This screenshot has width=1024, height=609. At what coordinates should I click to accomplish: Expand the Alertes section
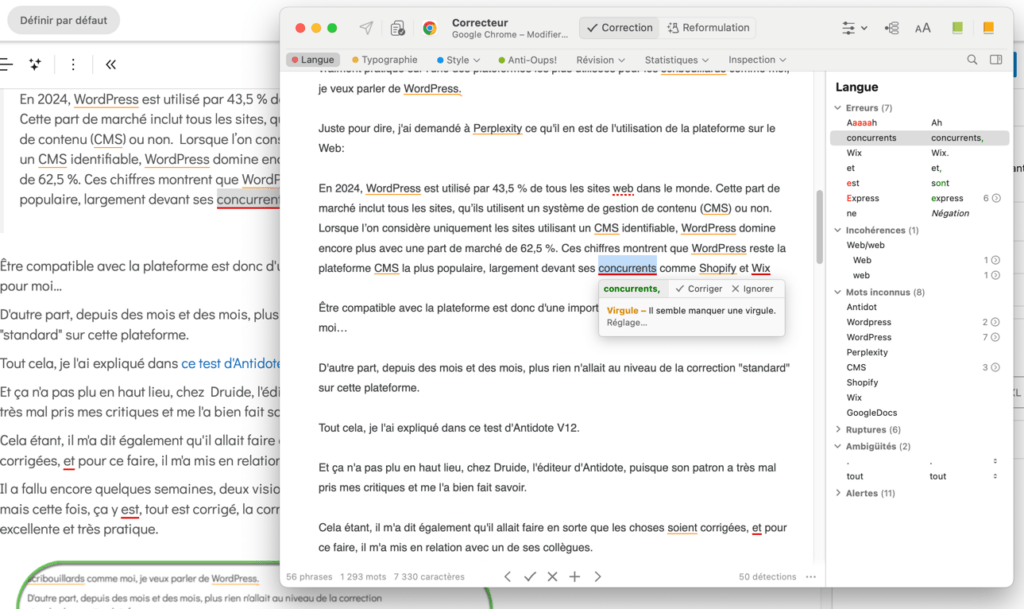(838, 493)
